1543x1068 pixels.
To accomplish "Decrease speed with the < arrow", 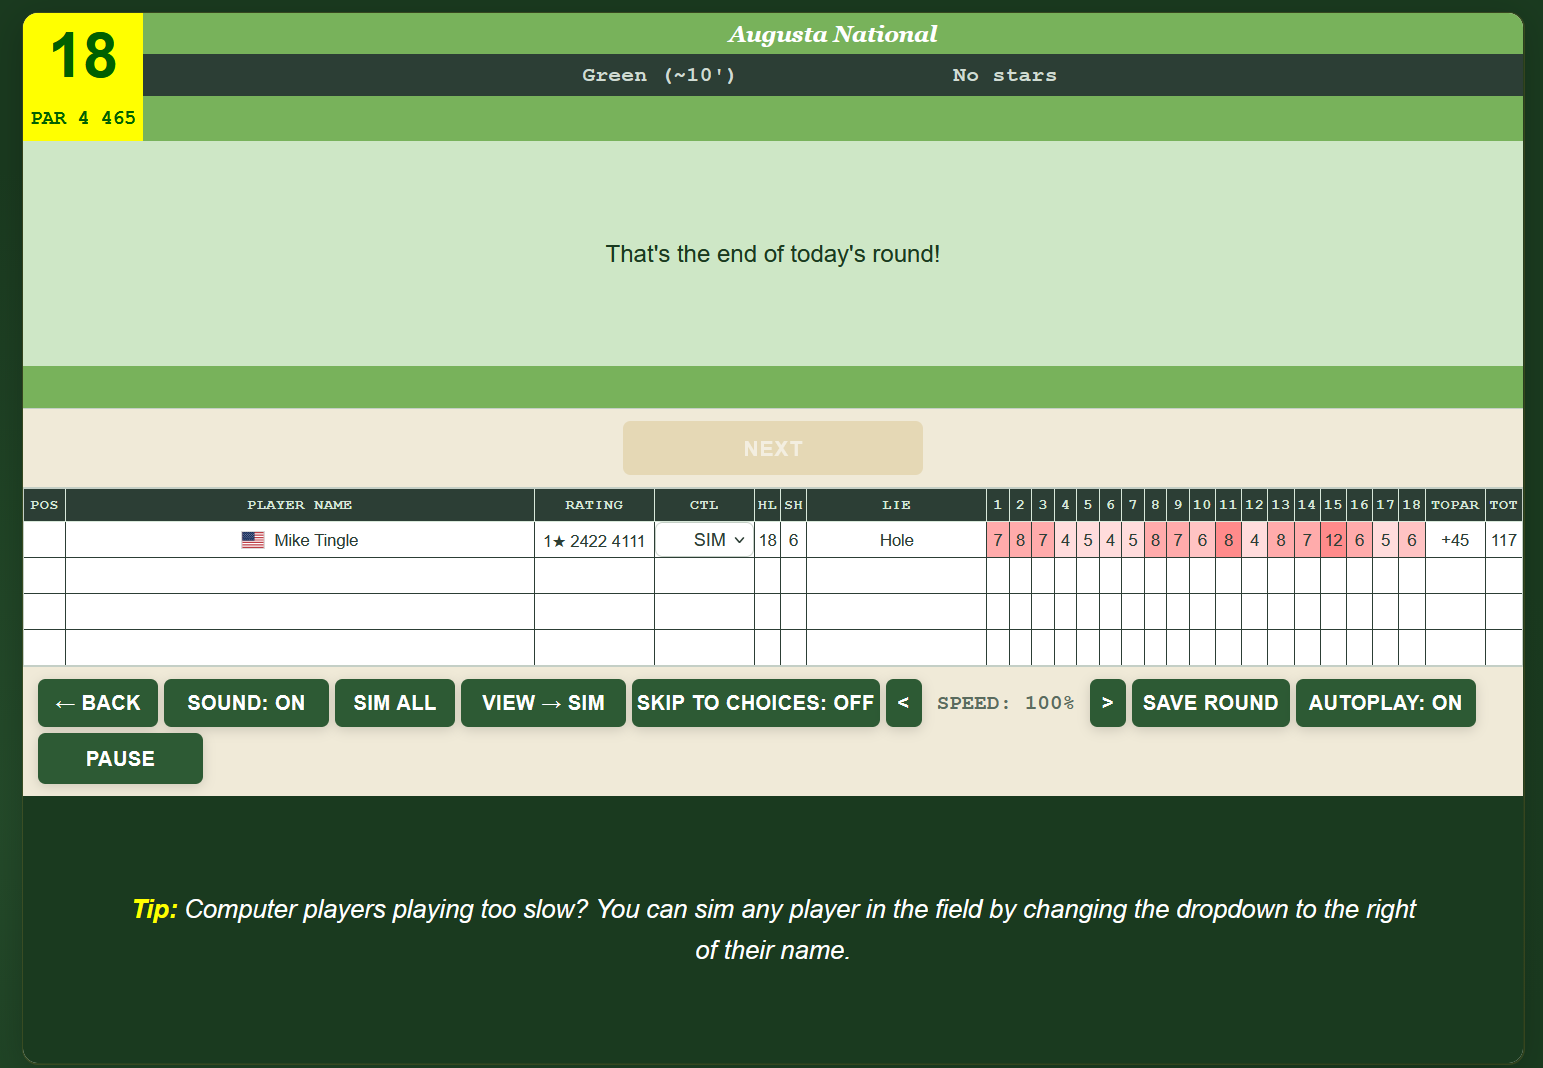I will [x=903, y=703].
